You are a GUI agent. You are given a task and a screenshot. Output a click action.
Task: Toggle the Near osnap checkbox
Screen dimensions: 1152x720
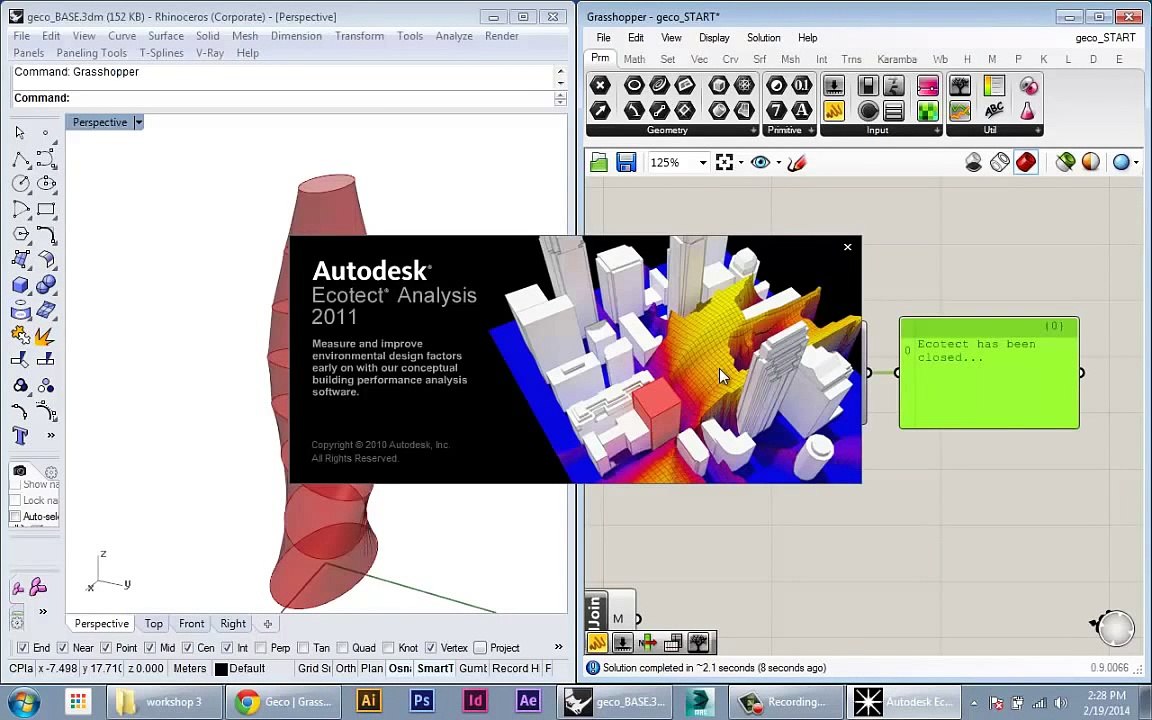point(62,647)
